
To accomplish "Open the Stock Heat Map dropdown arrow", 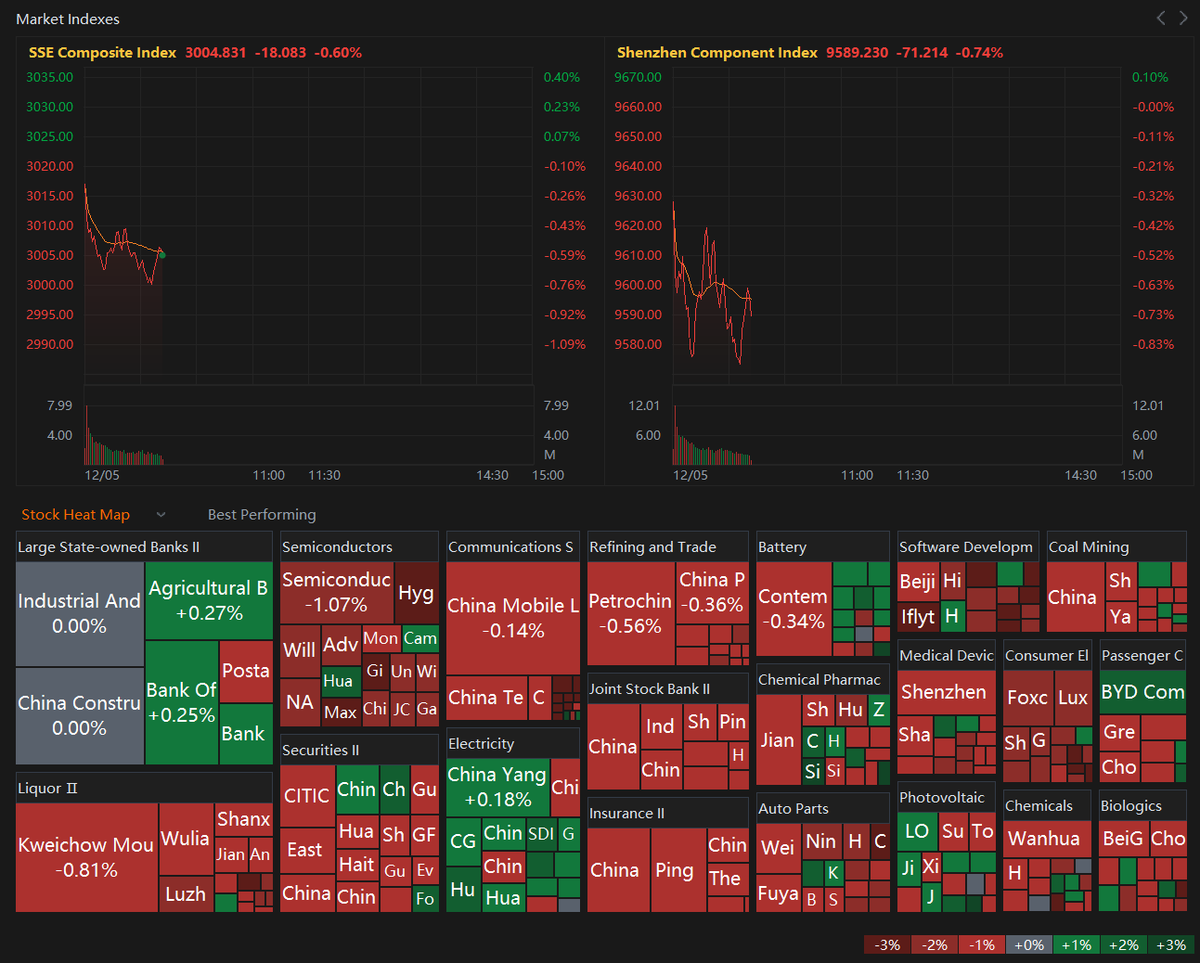I will click(x=160, y=514).
